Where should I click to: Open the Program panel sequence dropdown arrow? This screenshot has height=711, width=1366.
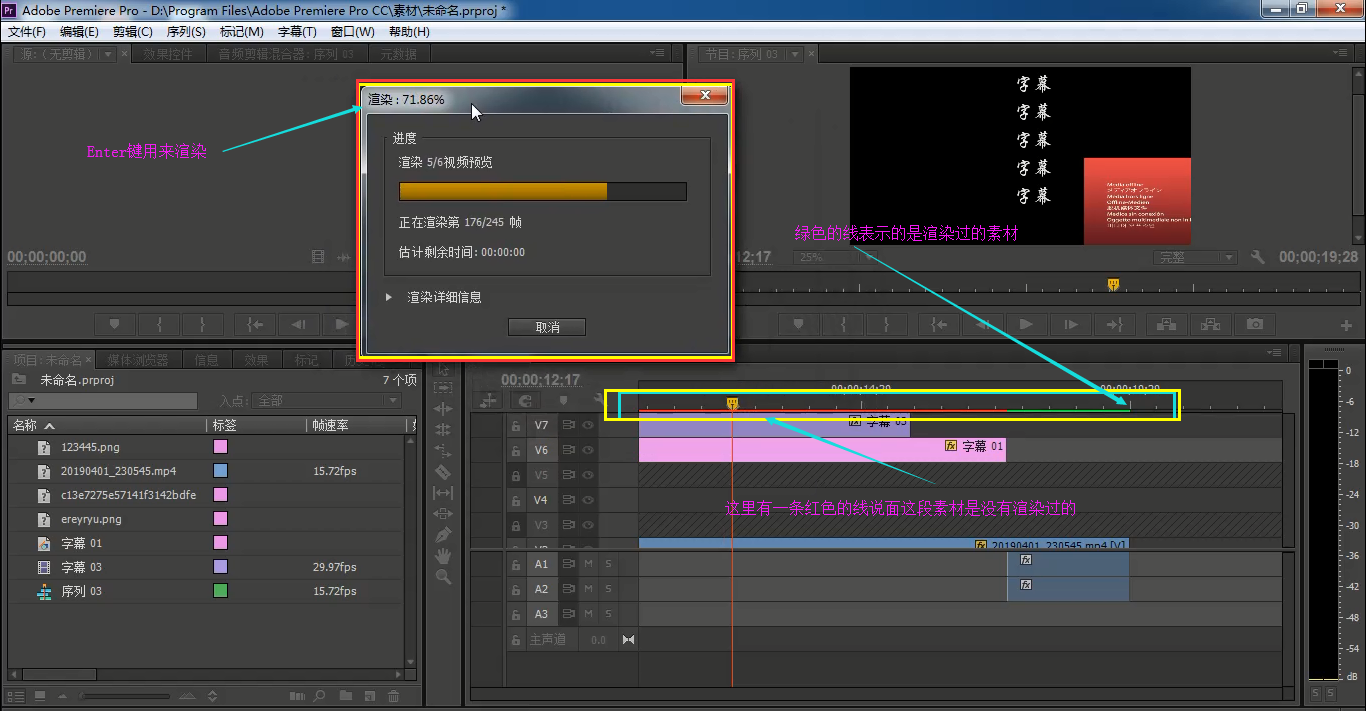[793, 54]
